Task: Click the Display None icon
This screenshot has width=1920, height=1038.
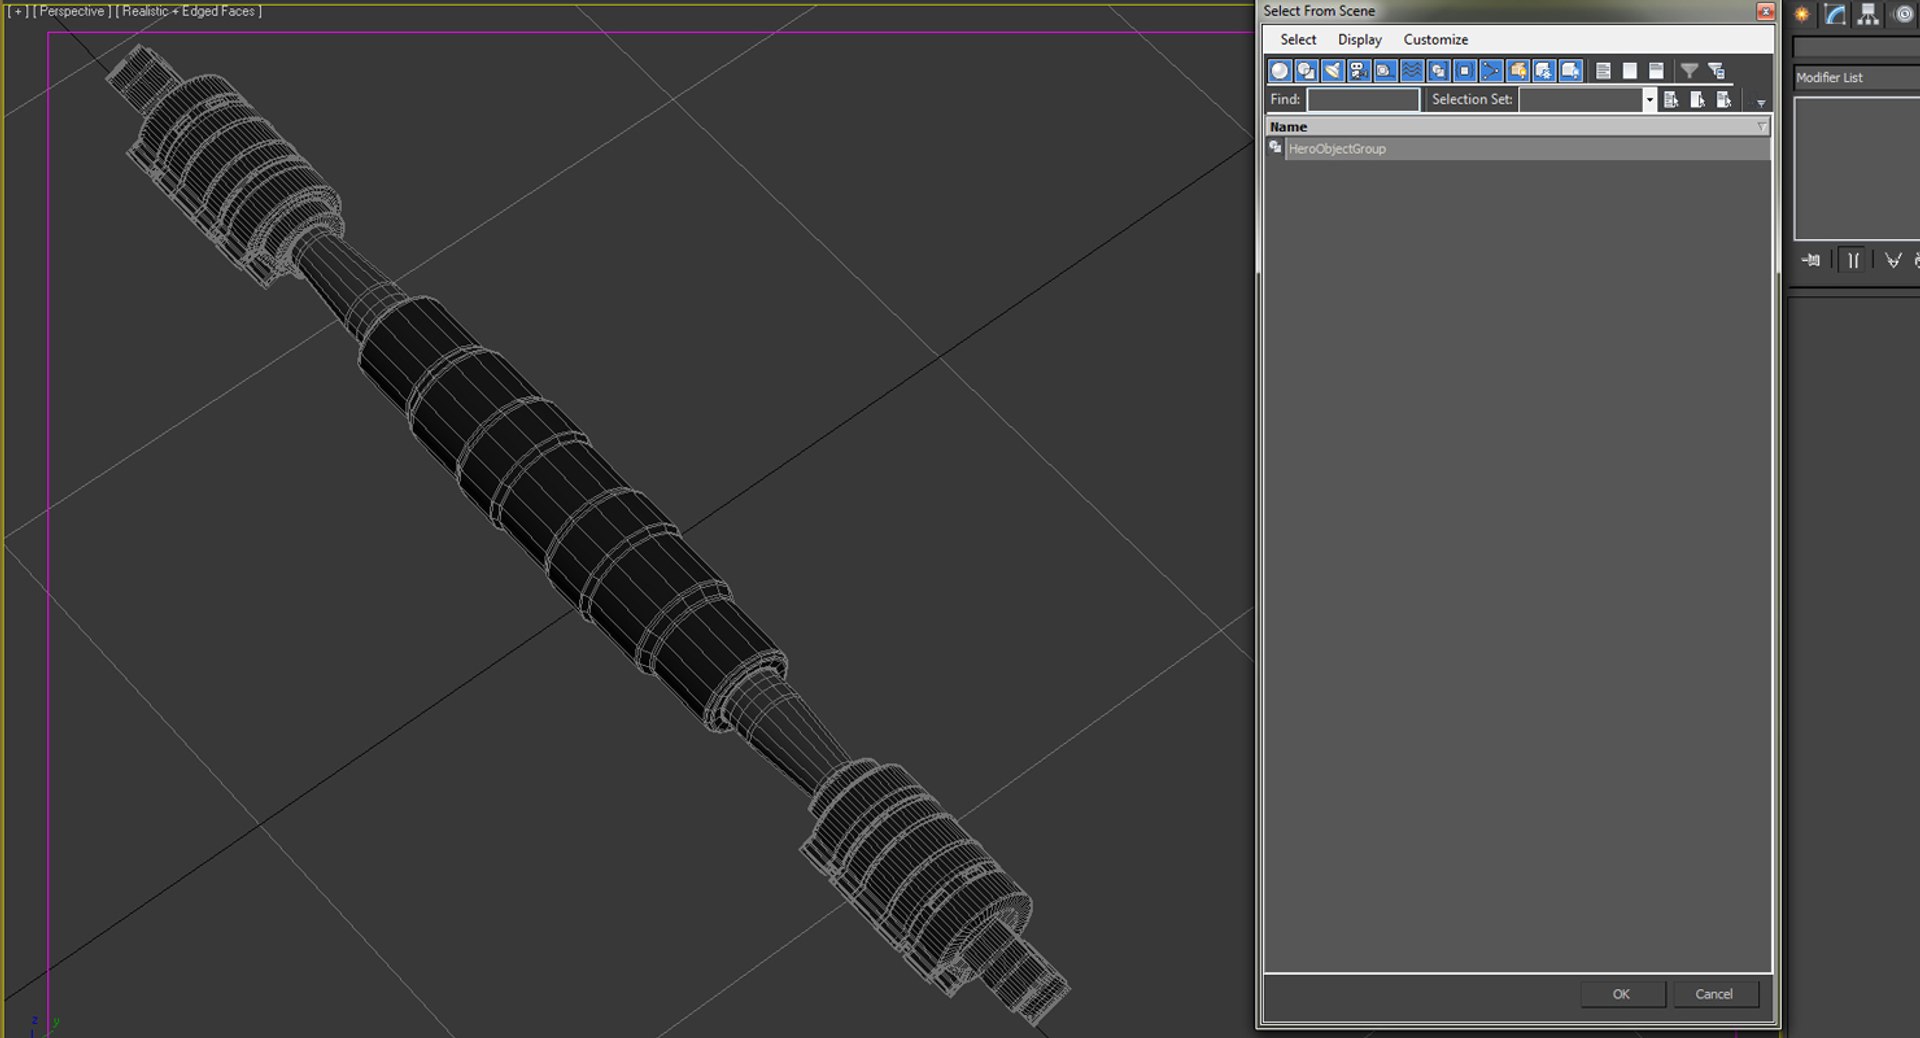Action: point(1630,71)
